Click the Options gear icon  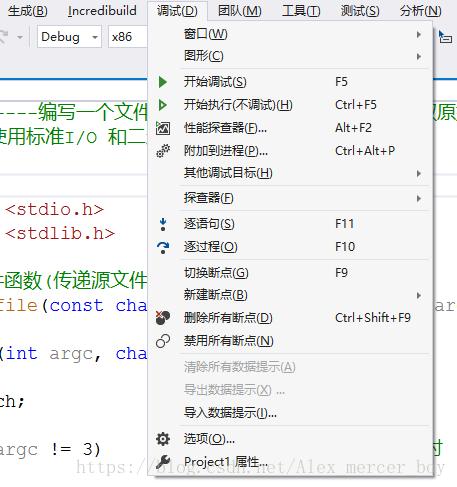(x=163, y=439)
